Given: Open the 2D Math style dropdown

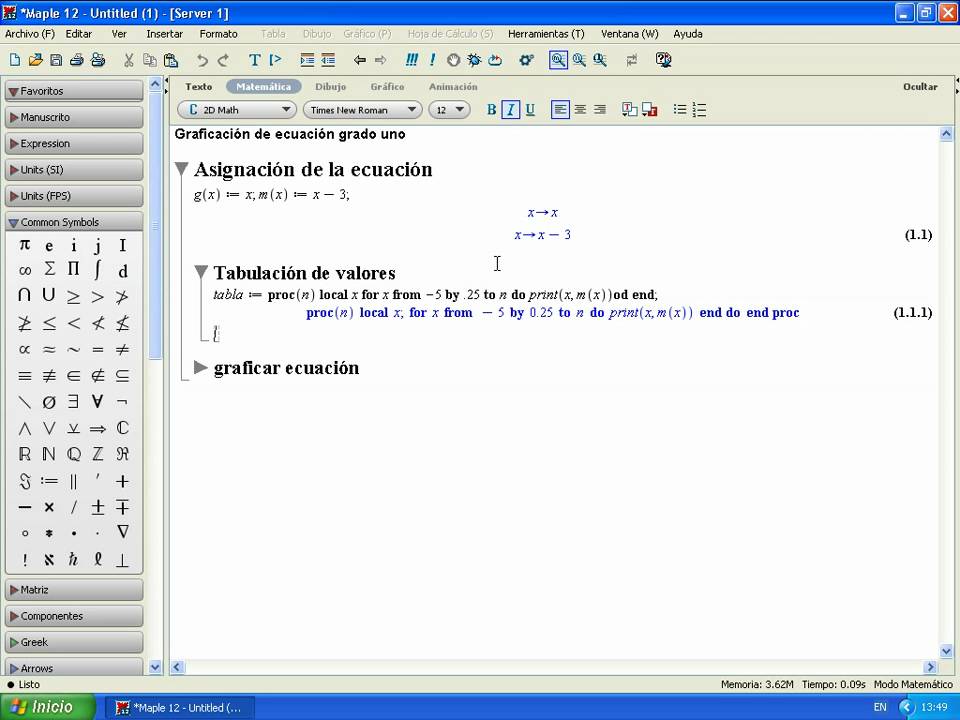Looking at the screenshot, I should pos(236,110).
